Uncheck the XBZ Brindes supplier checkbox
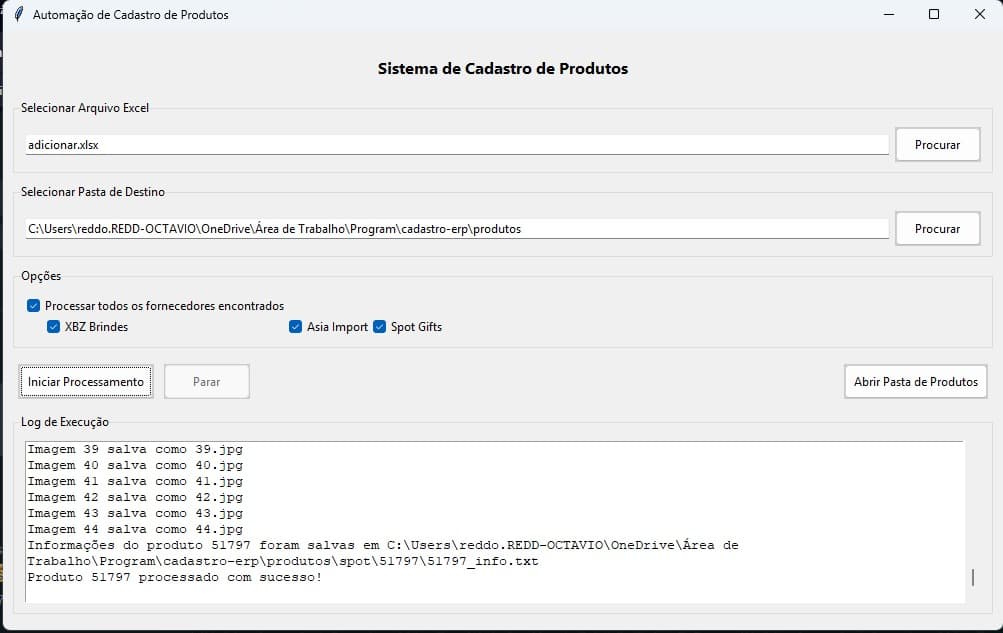1003x633 pixels. (x=54, y=327)
